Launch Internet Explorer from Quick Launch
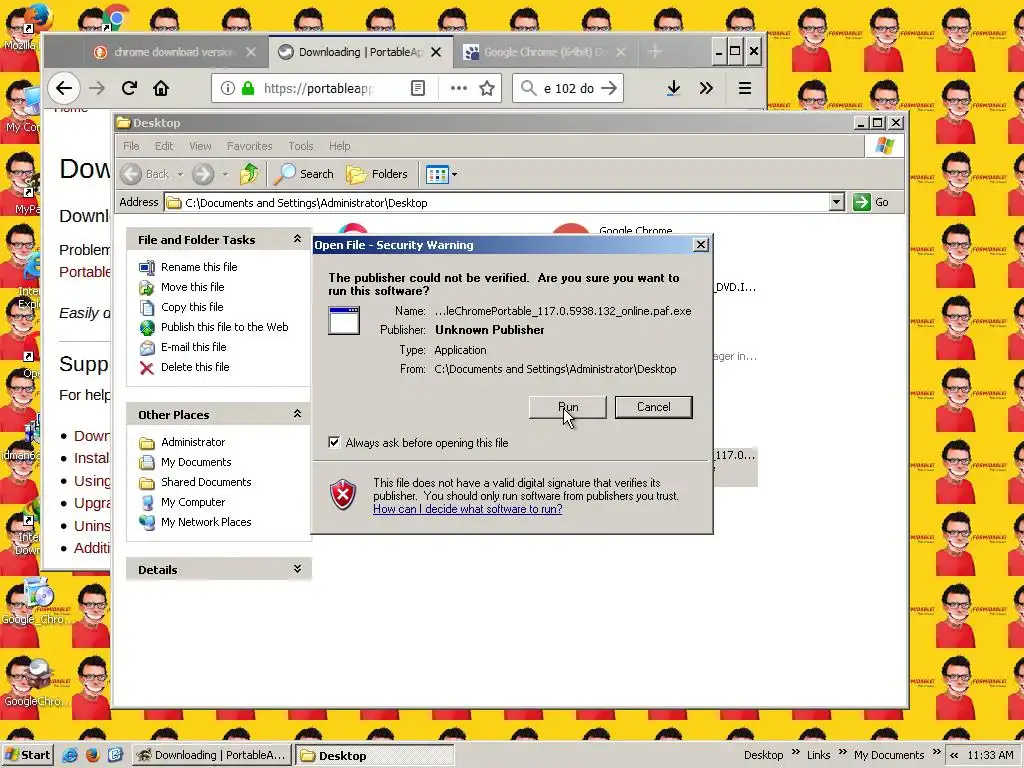Image resolution: width=1024 pixels, height=768 pixels. click(x=70, y=755)
